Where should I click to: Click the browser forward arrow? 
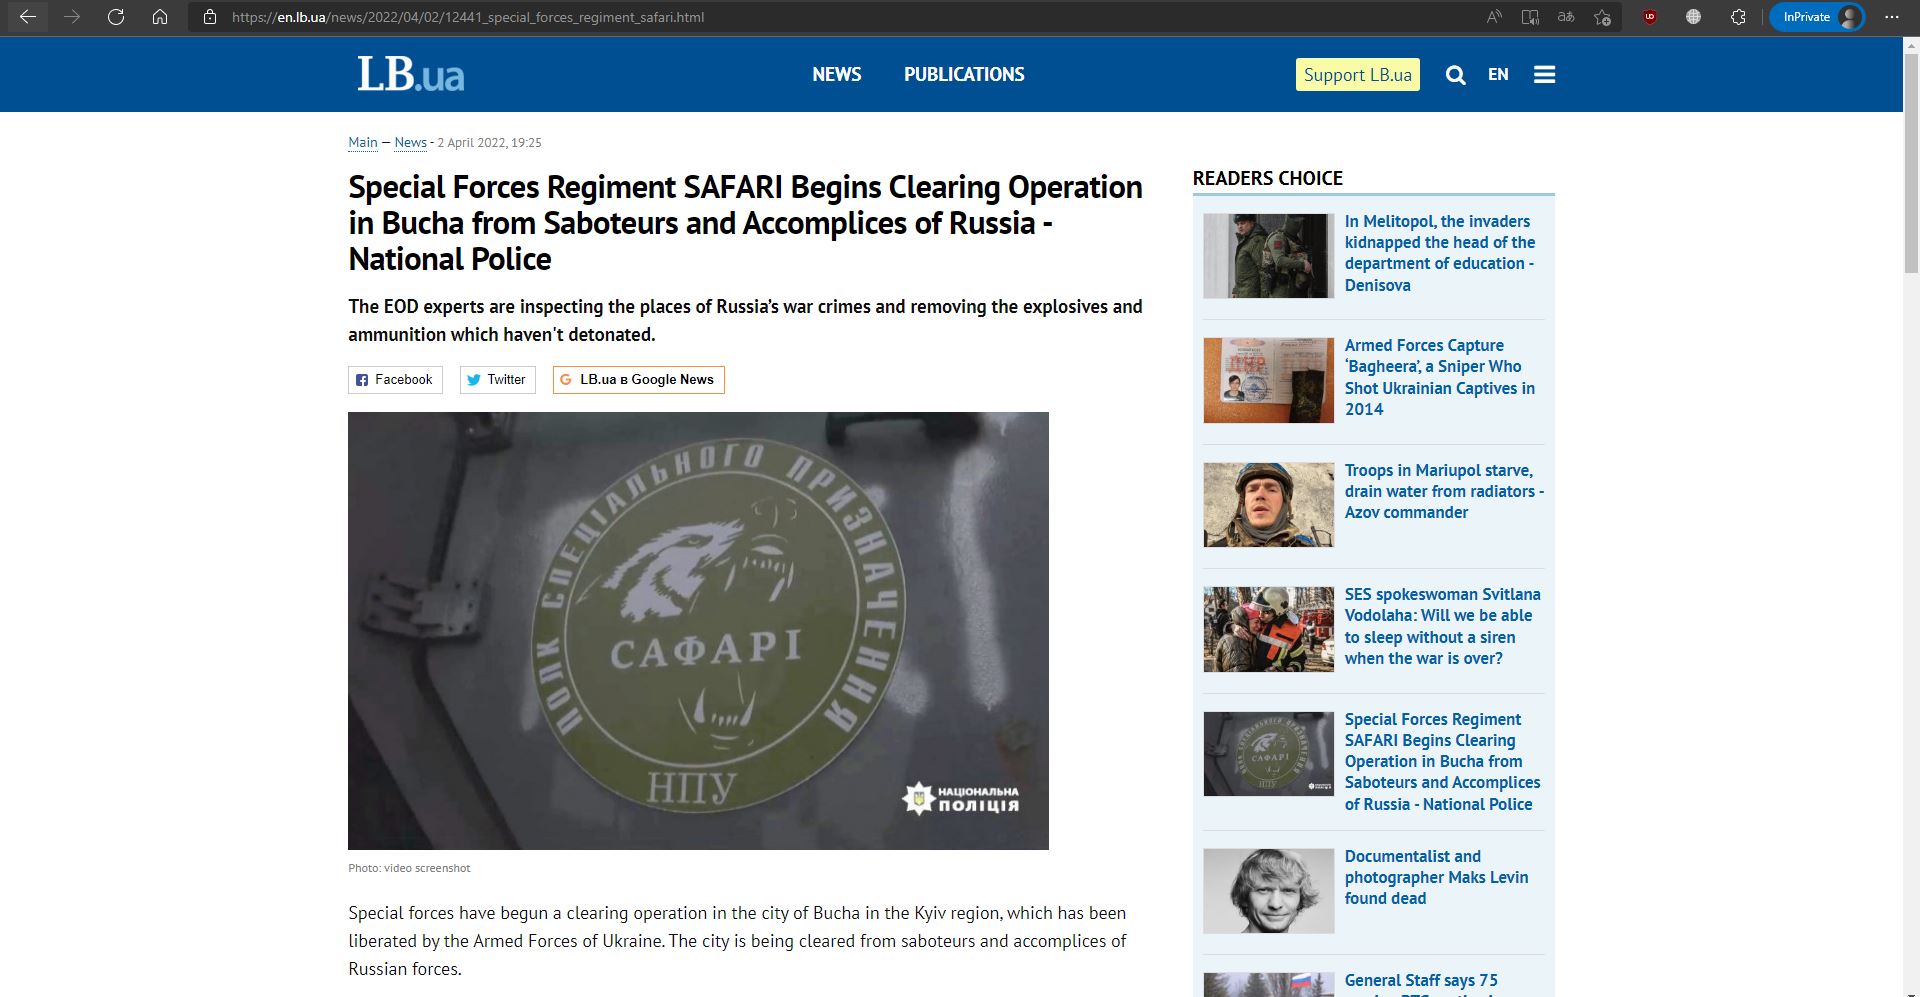coord(72,17)
